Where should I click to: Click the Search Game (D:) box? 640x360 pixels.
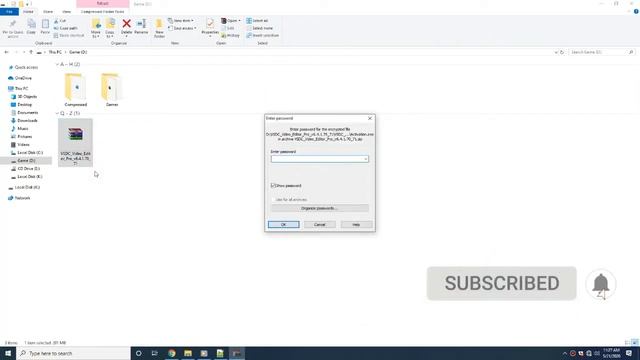click(x=601, y=52)
